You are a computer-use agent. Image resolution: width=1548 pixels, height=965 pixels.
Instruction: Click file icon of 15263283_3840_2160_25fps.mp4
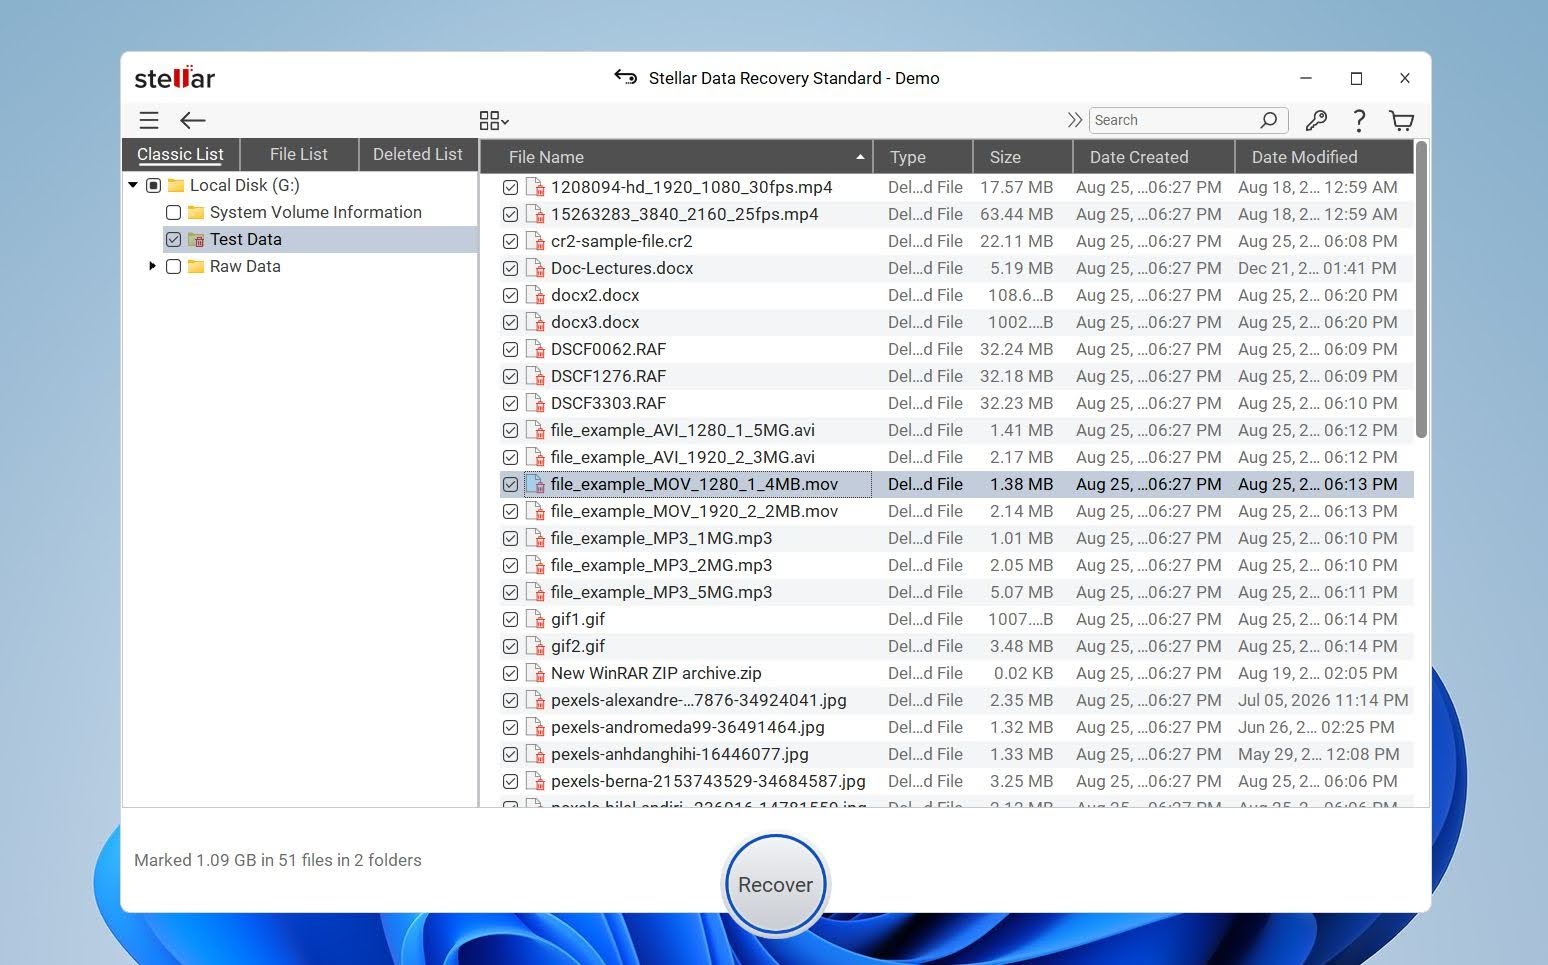535,214
